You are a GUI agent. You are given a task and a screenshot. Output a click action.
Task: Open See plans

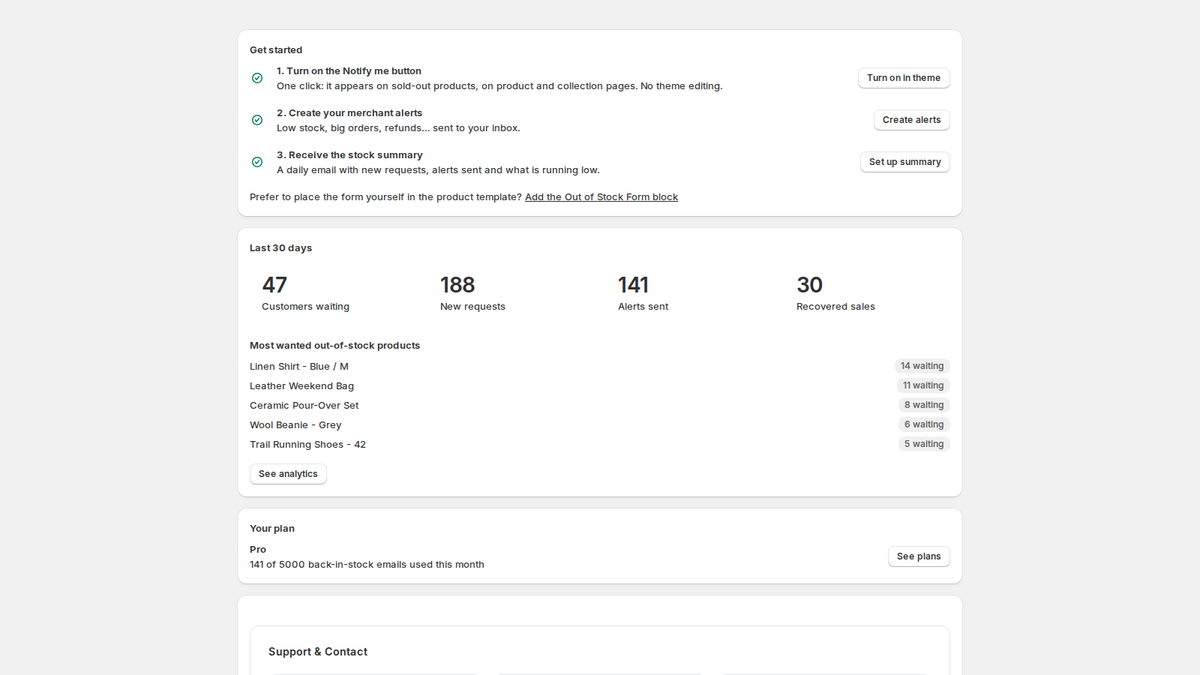pyautogui.click(x=918, y=556)
